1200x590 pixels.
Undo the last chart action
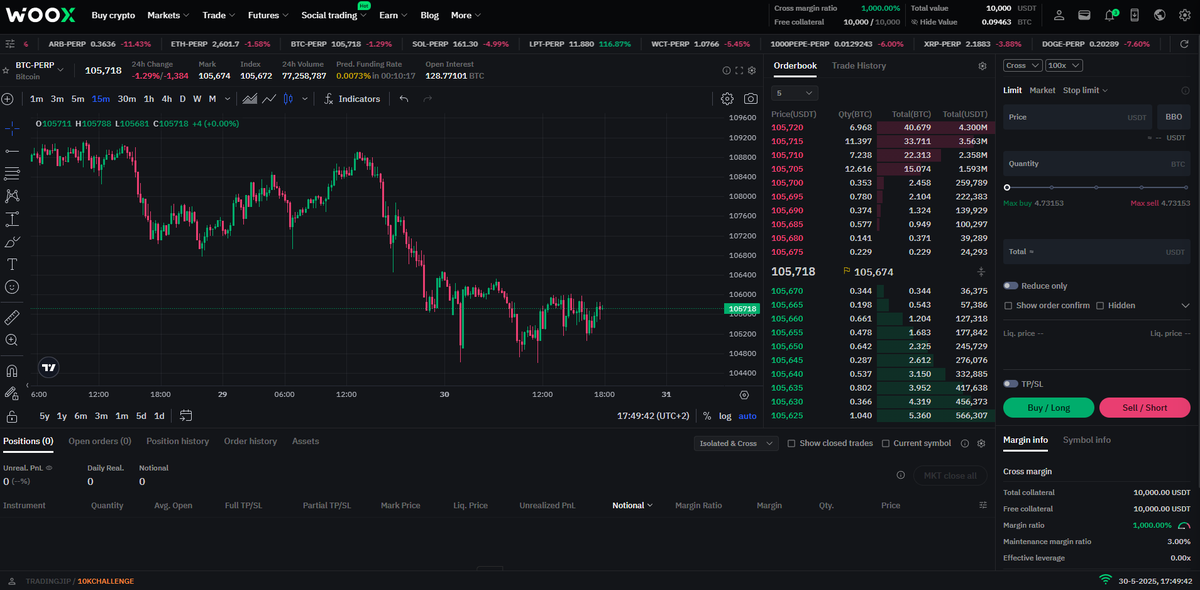pos(404,99)
